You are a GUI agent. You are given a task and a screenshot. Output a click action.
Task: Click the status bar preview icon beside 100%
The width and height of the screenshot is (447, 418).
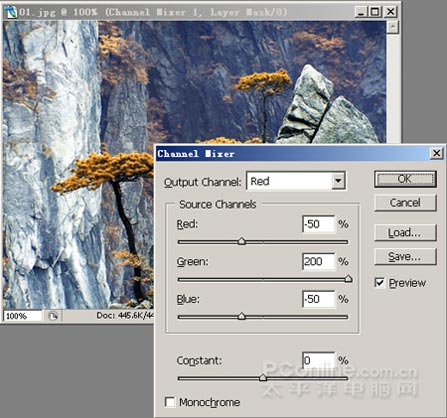pyautogui.click(x=53, y=316)
